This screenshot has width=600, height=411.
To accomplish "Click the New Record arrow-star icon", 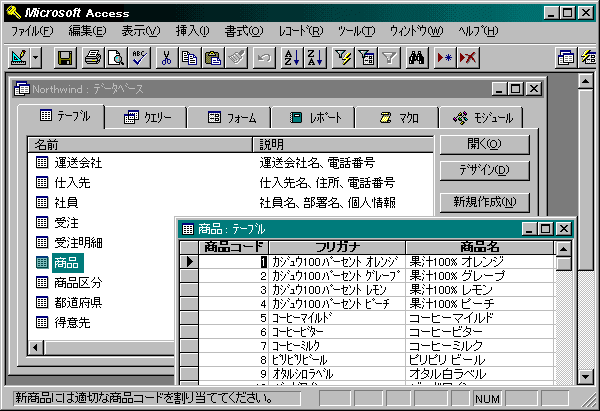I will pos(445,58).
